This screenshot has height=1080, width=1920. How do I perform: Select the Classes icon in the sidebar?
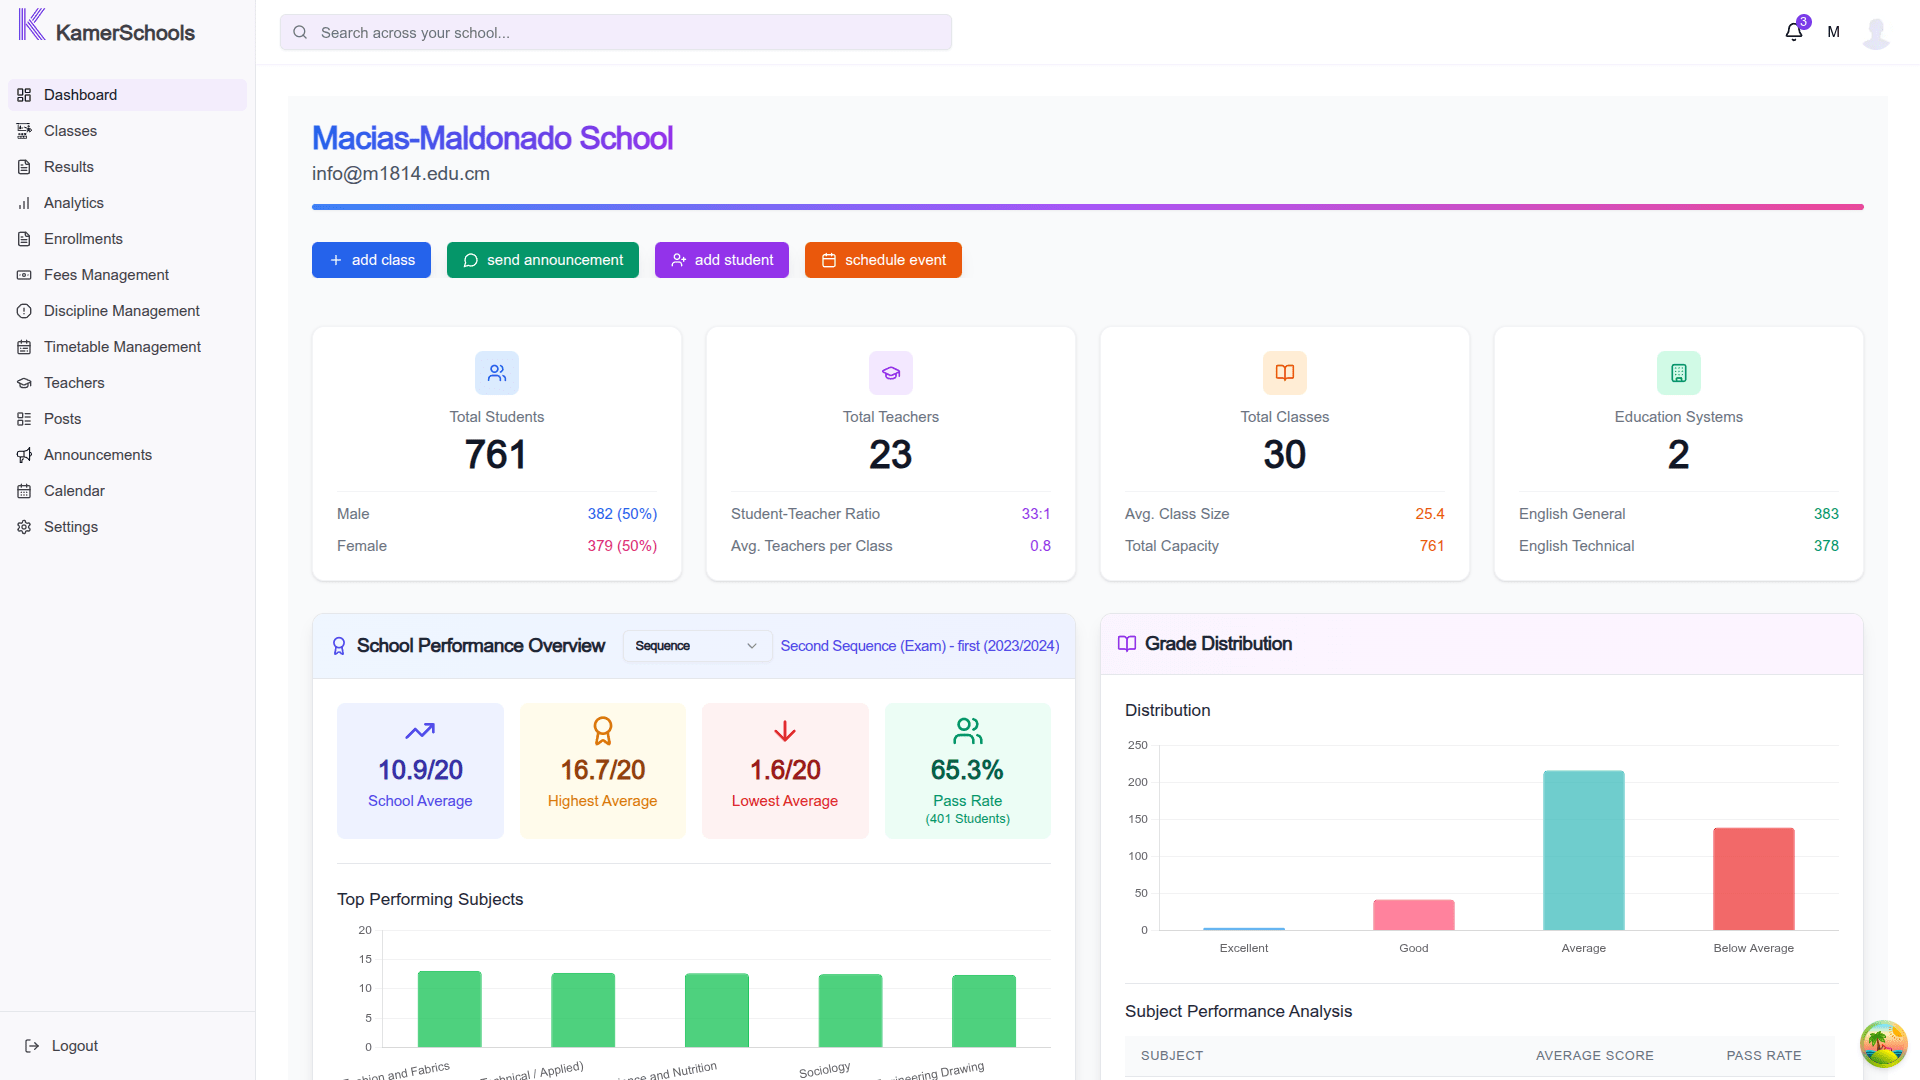24,130
